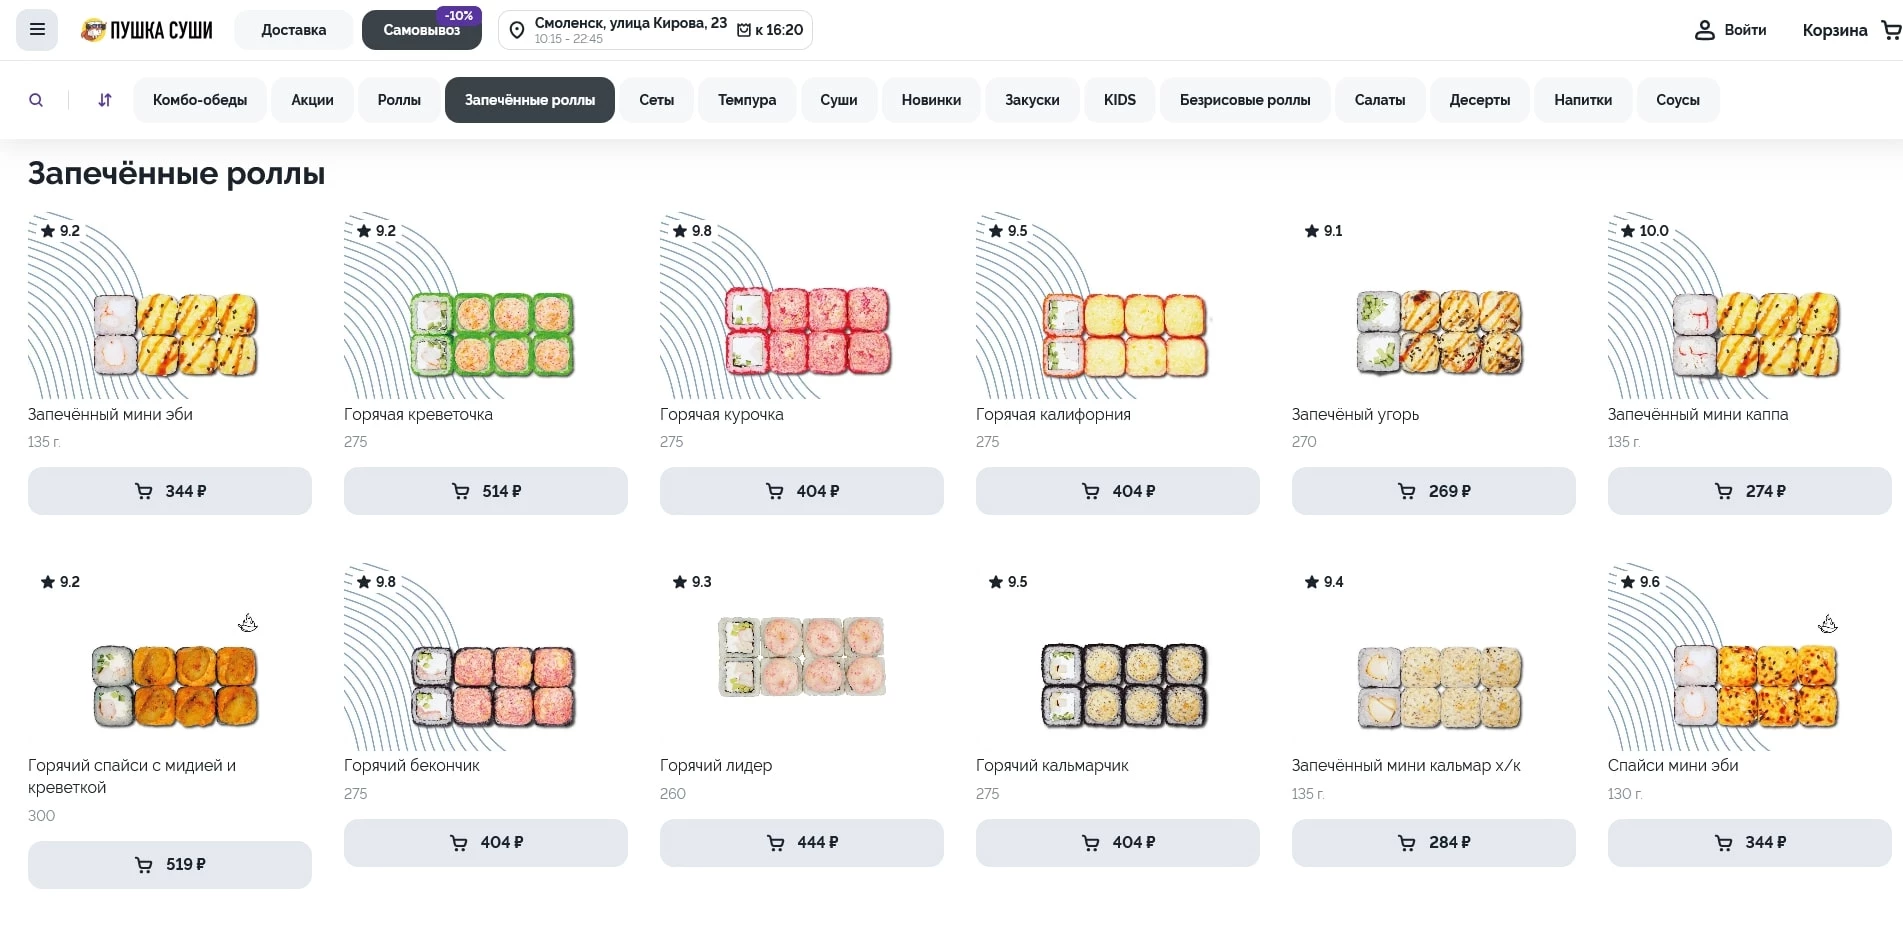Switch to Доставка mode
The image size is (1903, 927).
click(293, 30)
